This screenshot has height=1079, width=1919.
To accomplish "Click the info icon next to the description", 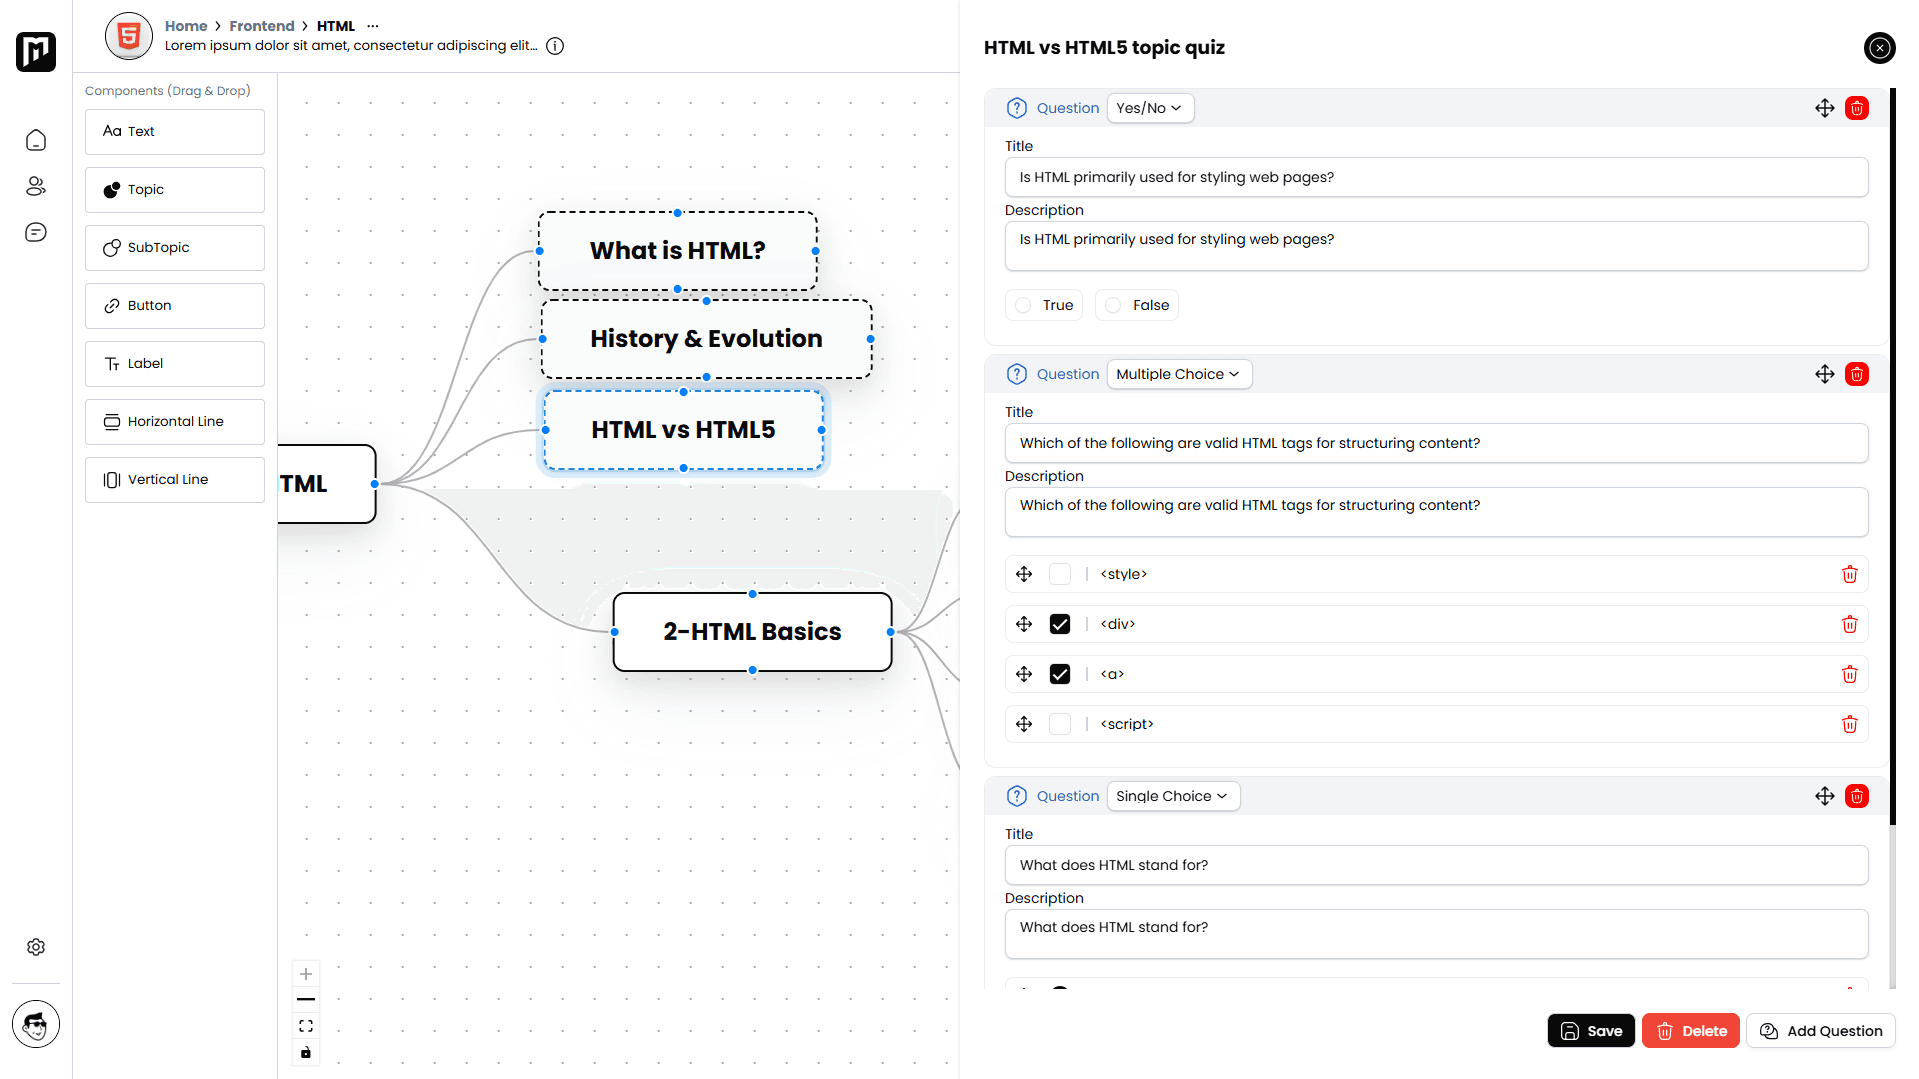I will [x=554, y=45].
